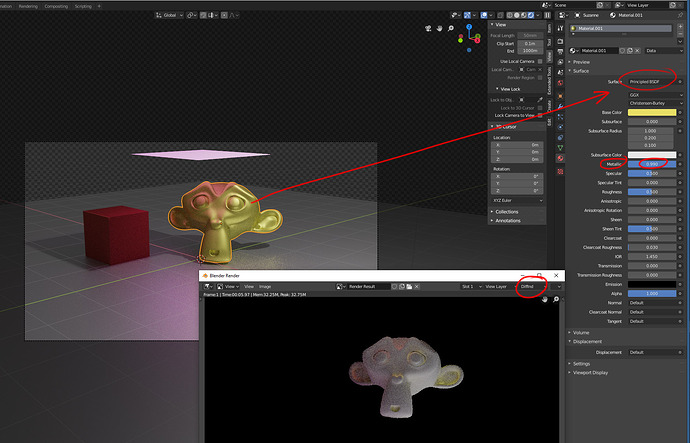Add a material slot with plus button
Screen dimensions: 690x443
680,27
